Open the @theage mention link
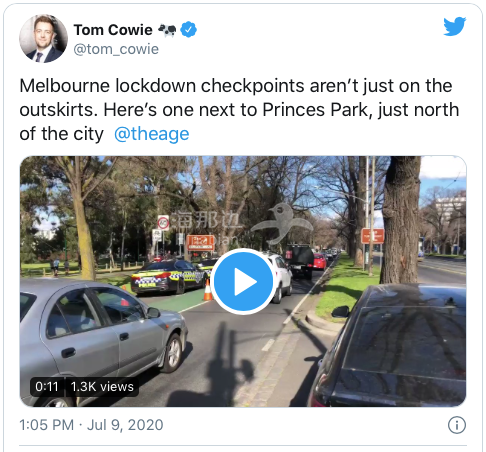This screenshot has height=452, width=486. click(x=152, y=134)
